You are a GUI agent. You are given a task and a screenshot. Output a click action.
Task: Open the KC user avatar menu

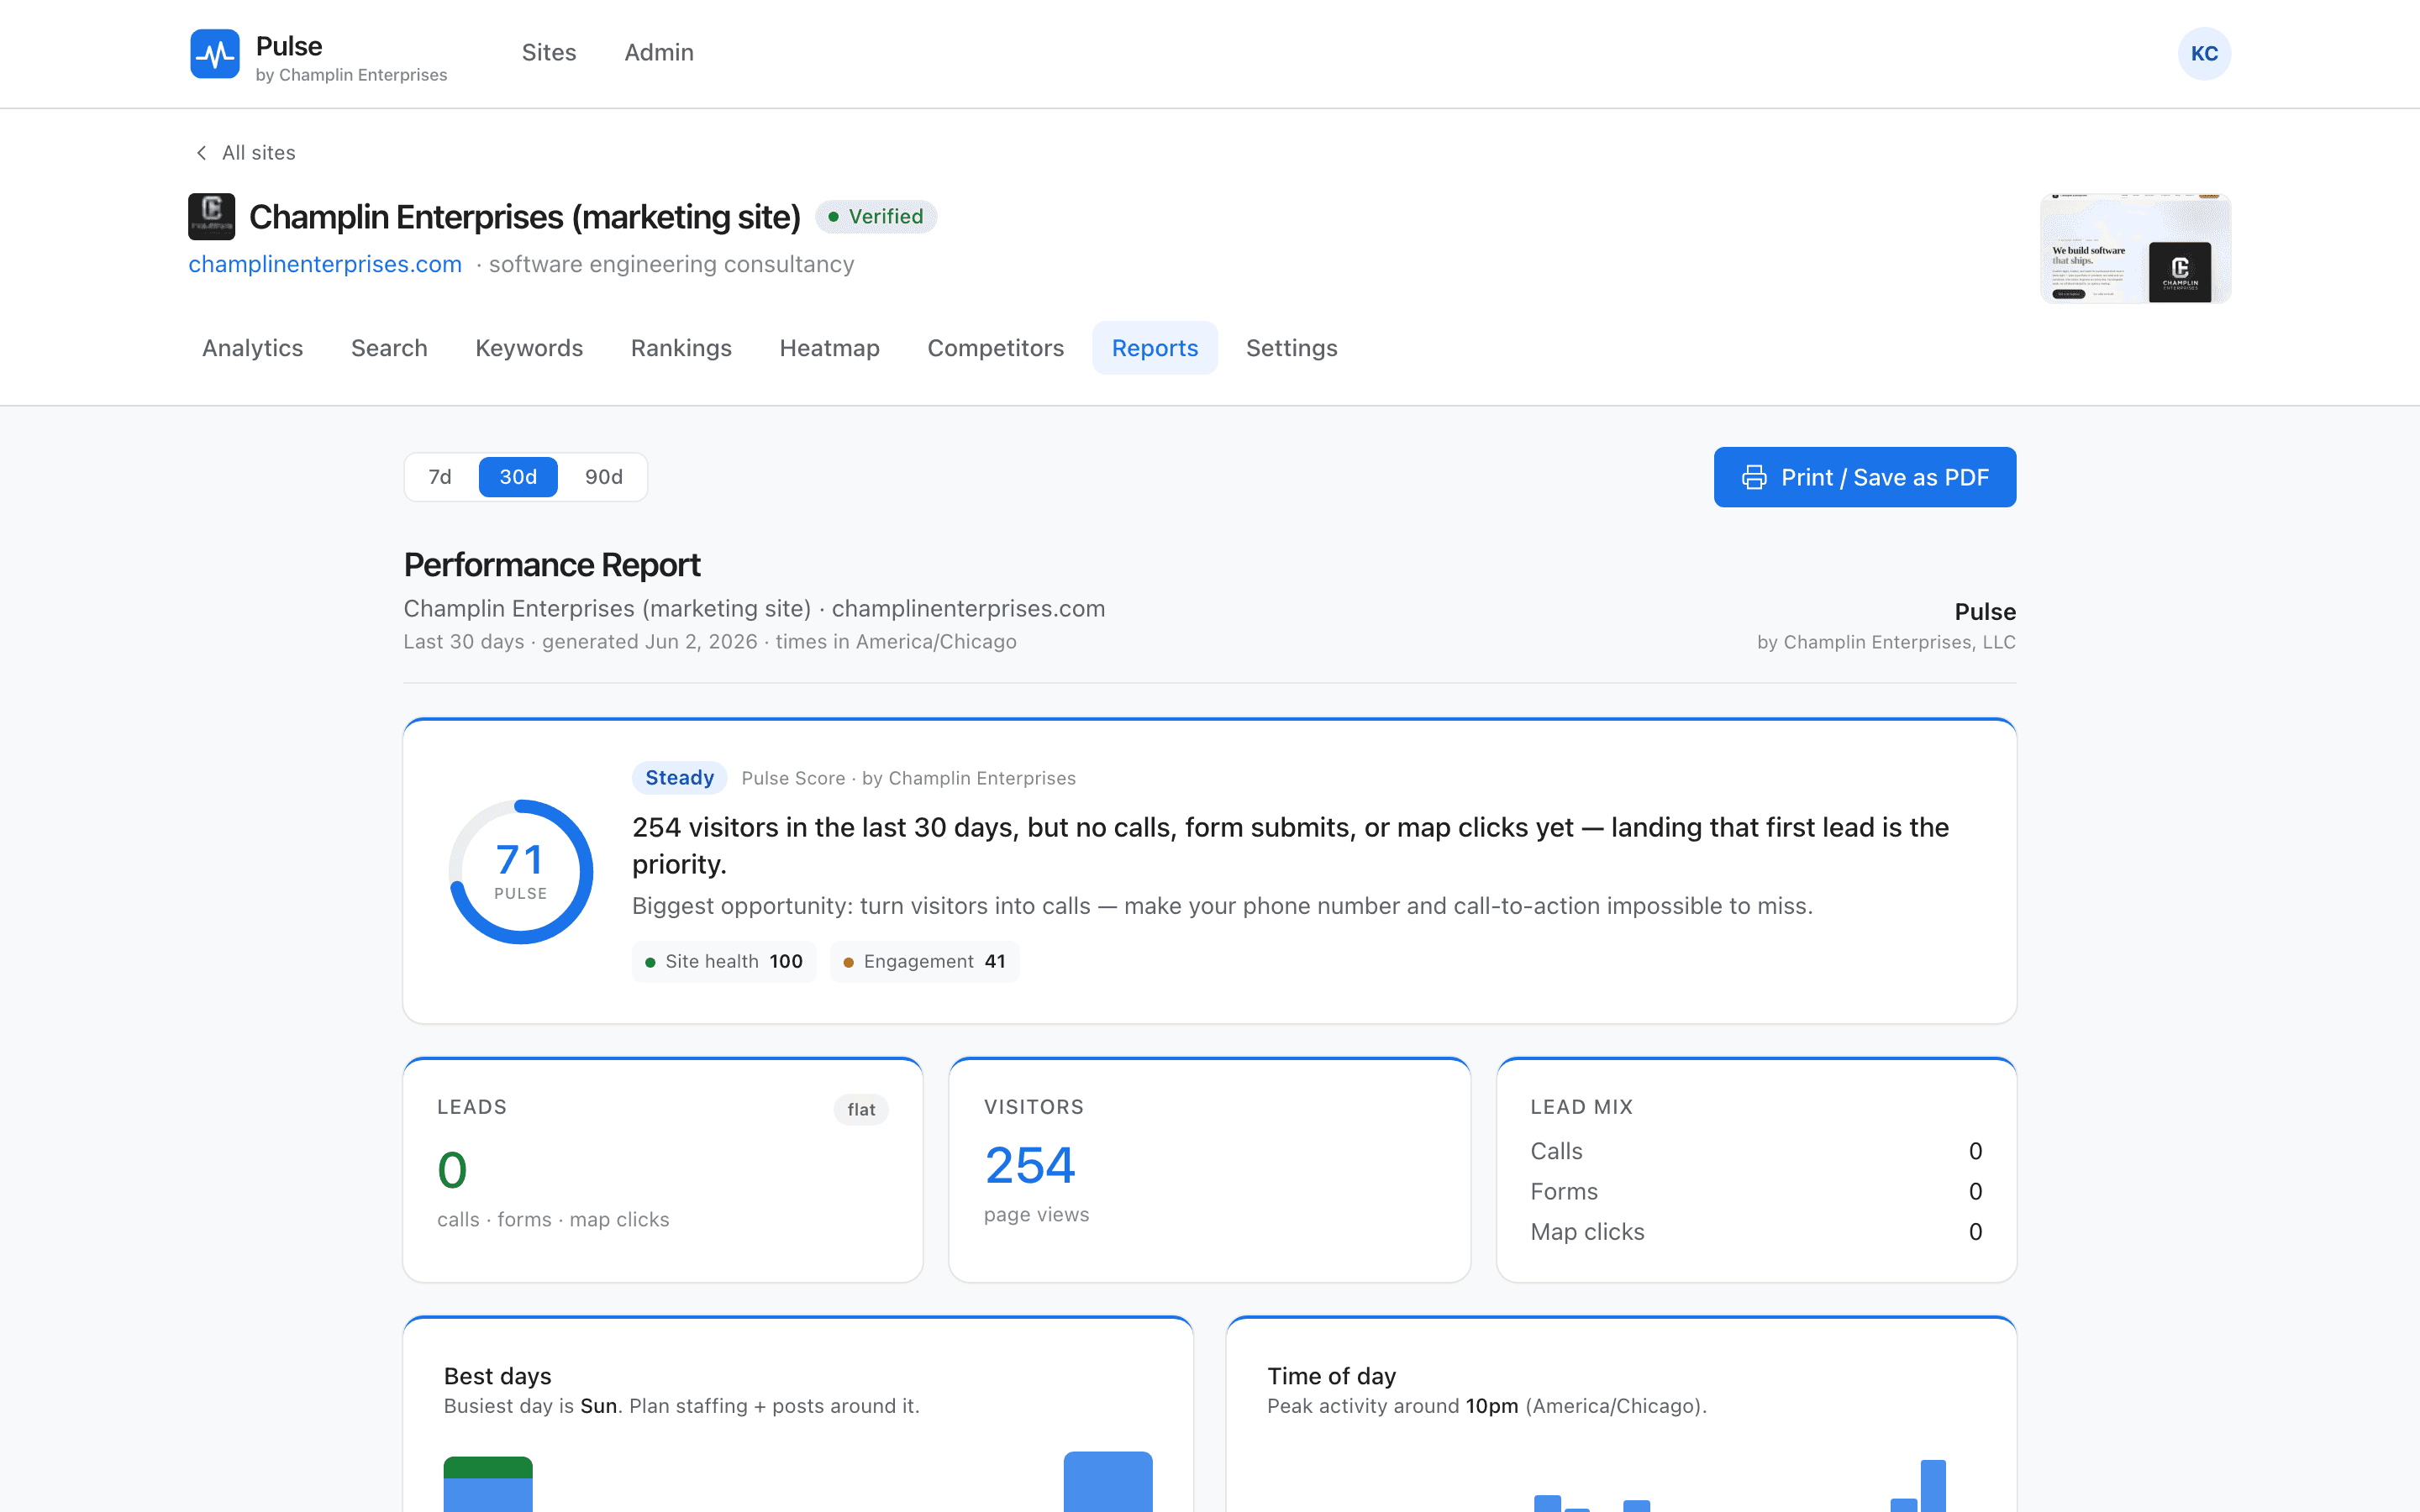click(x=2204, y=54)
